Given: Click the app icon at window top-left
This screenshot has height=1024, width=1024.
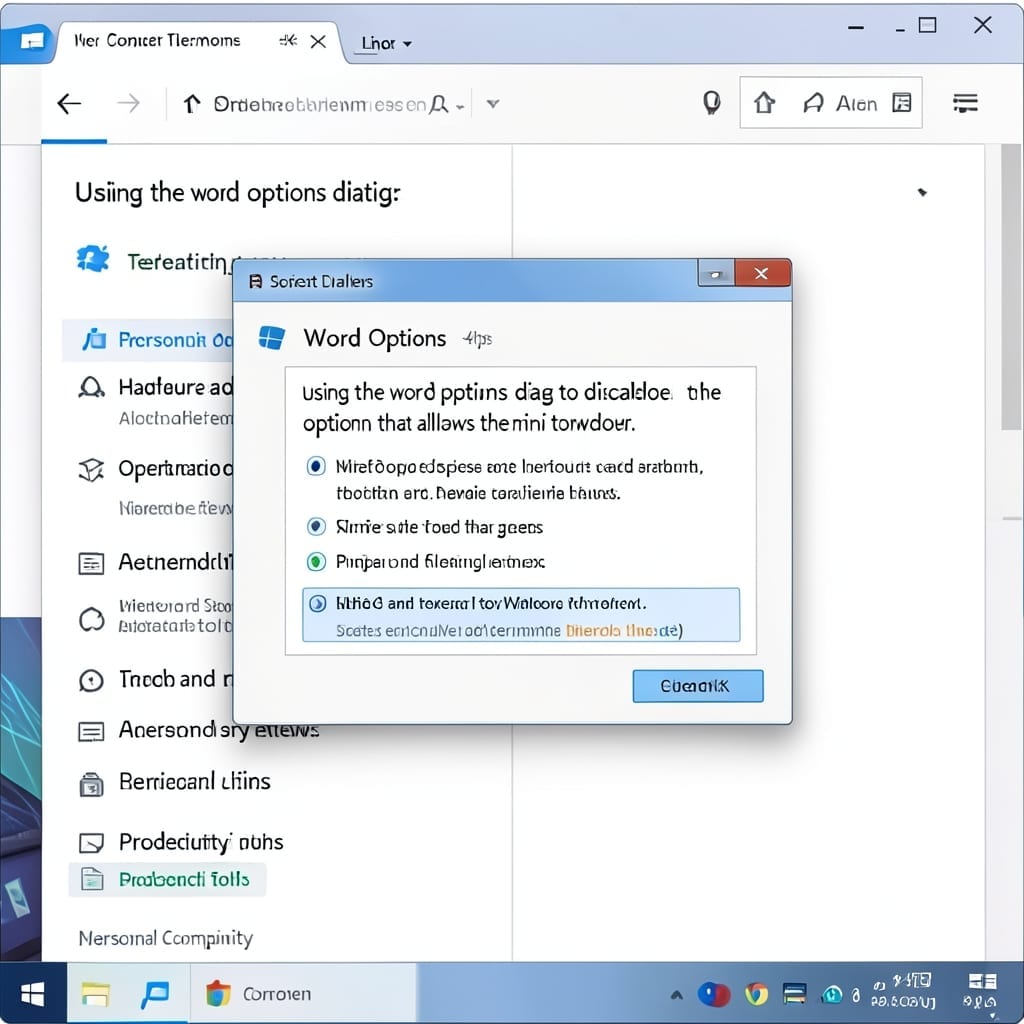Looking at the screenshot, I should point(31,42).
